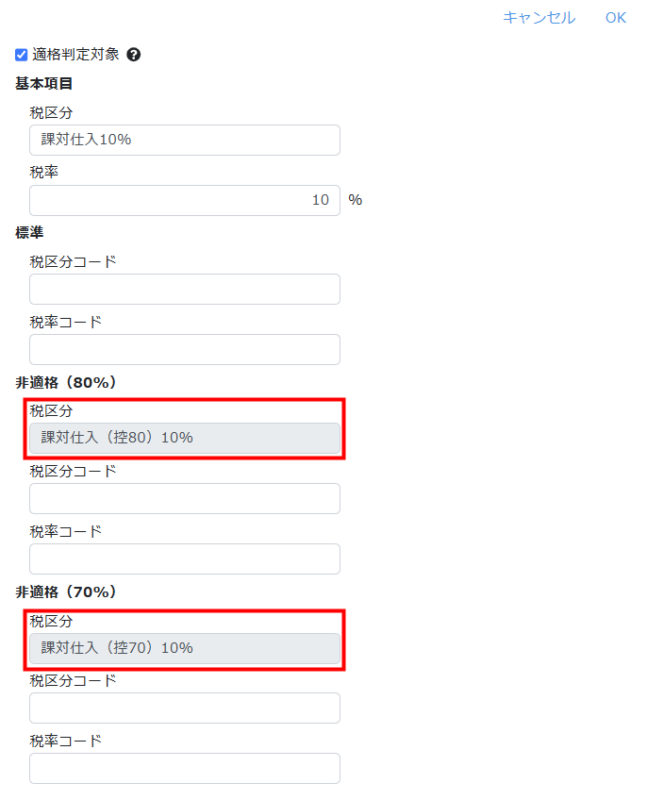Click the 非適格（80%） section heading

click(x=66, y=383)
